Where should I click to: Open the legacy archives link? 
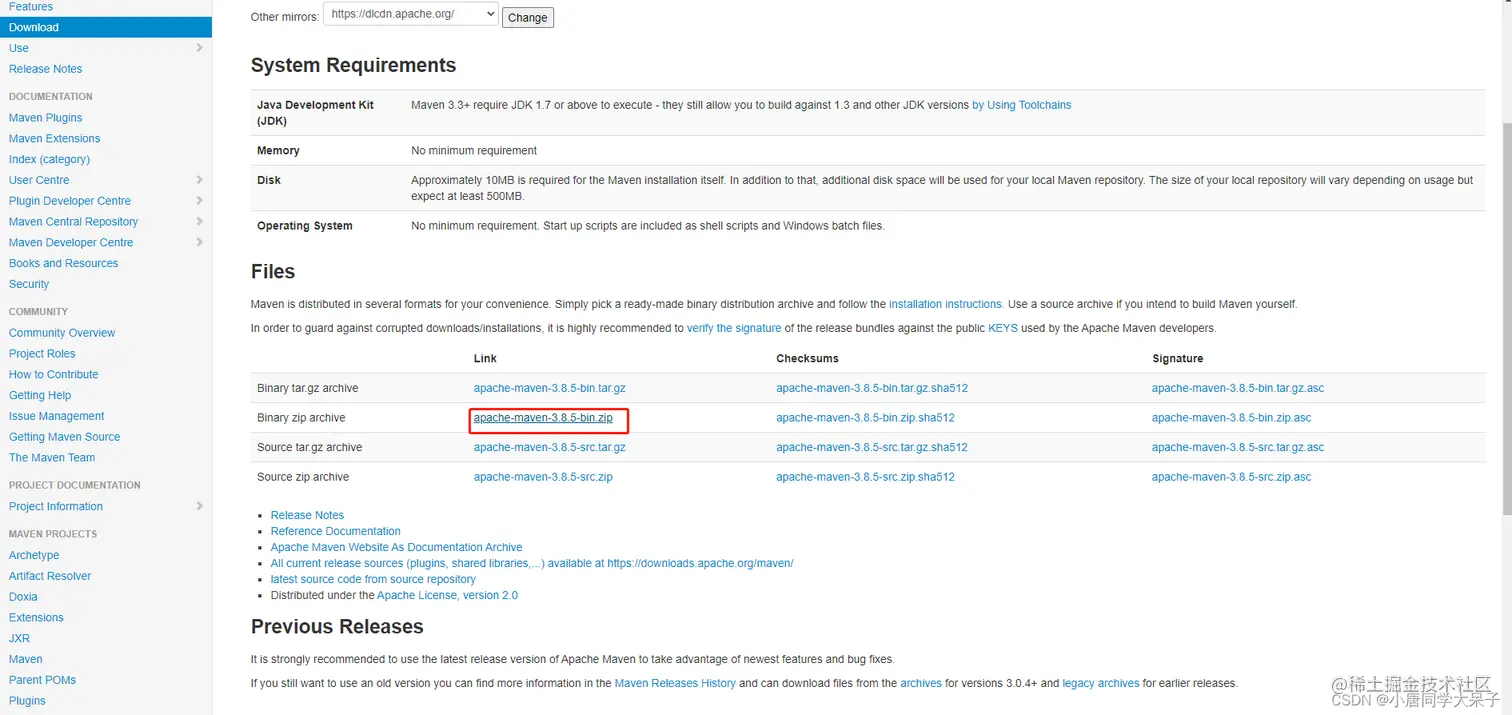coord(1101,683)
